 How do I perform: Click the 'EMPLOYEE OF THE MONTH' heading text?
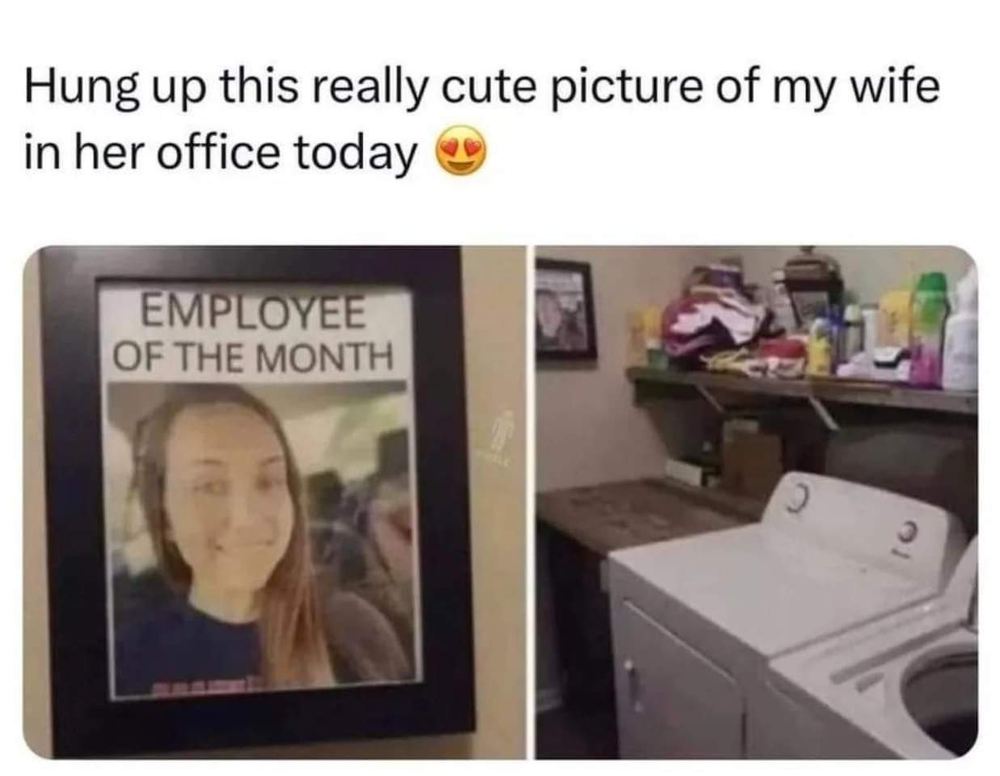pyautogui.click(x=253, y=333)
